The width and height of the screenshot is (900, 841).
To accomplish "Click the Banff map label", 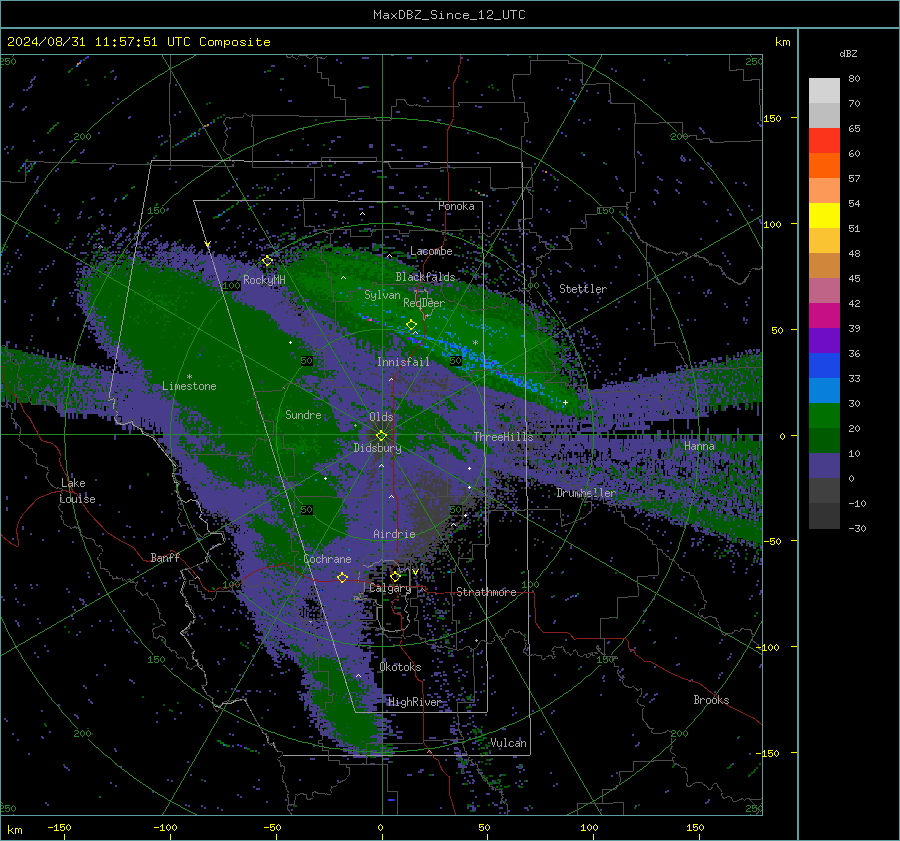I will pos(165,557).
